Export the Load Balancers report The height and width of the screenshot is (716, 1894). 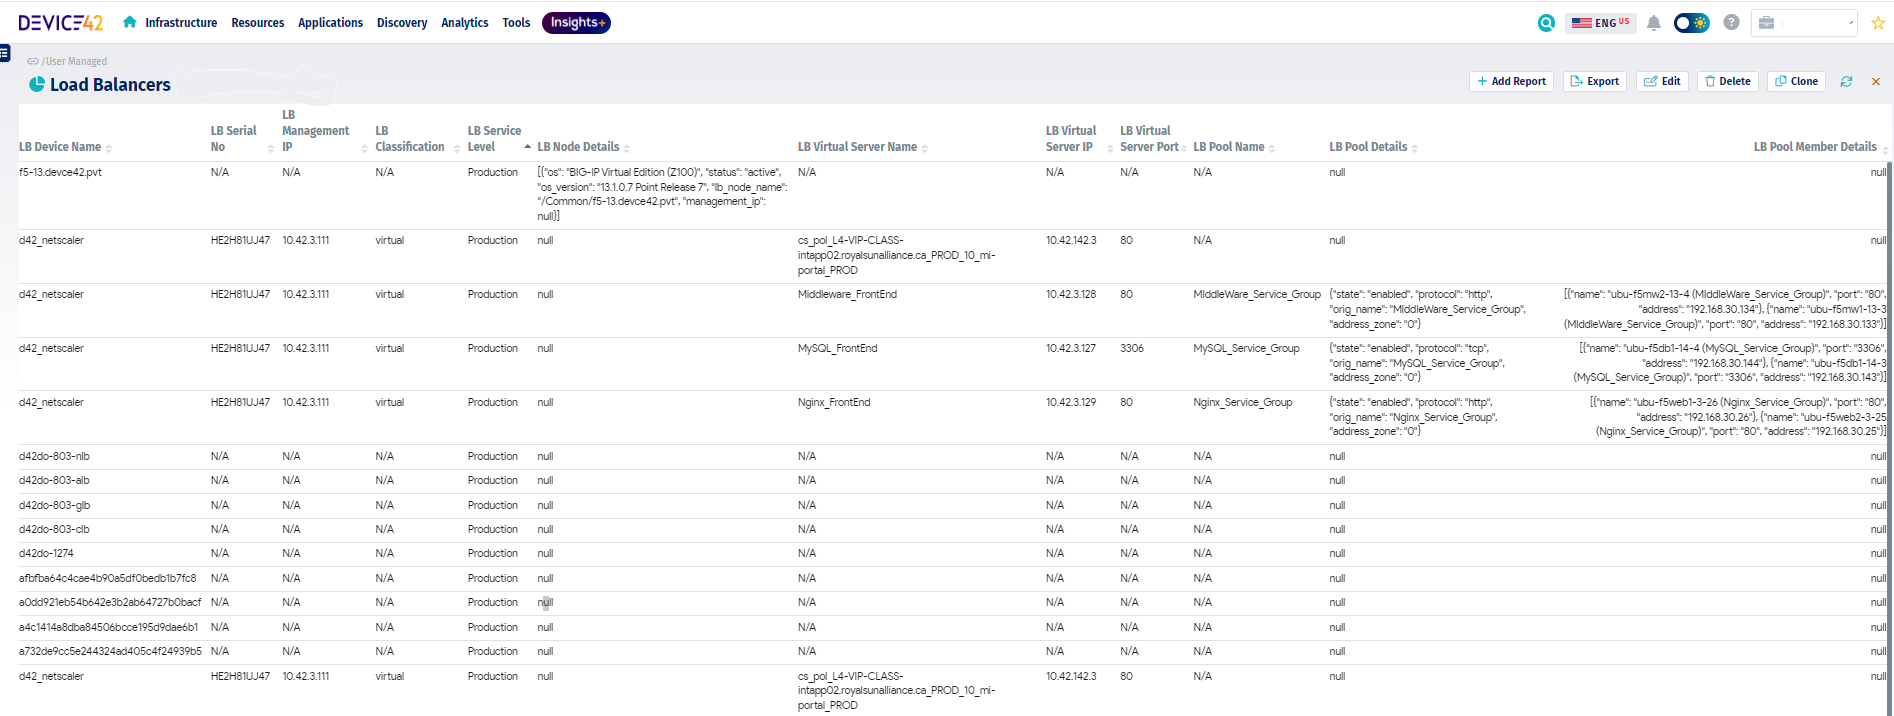click(1594, 81)
